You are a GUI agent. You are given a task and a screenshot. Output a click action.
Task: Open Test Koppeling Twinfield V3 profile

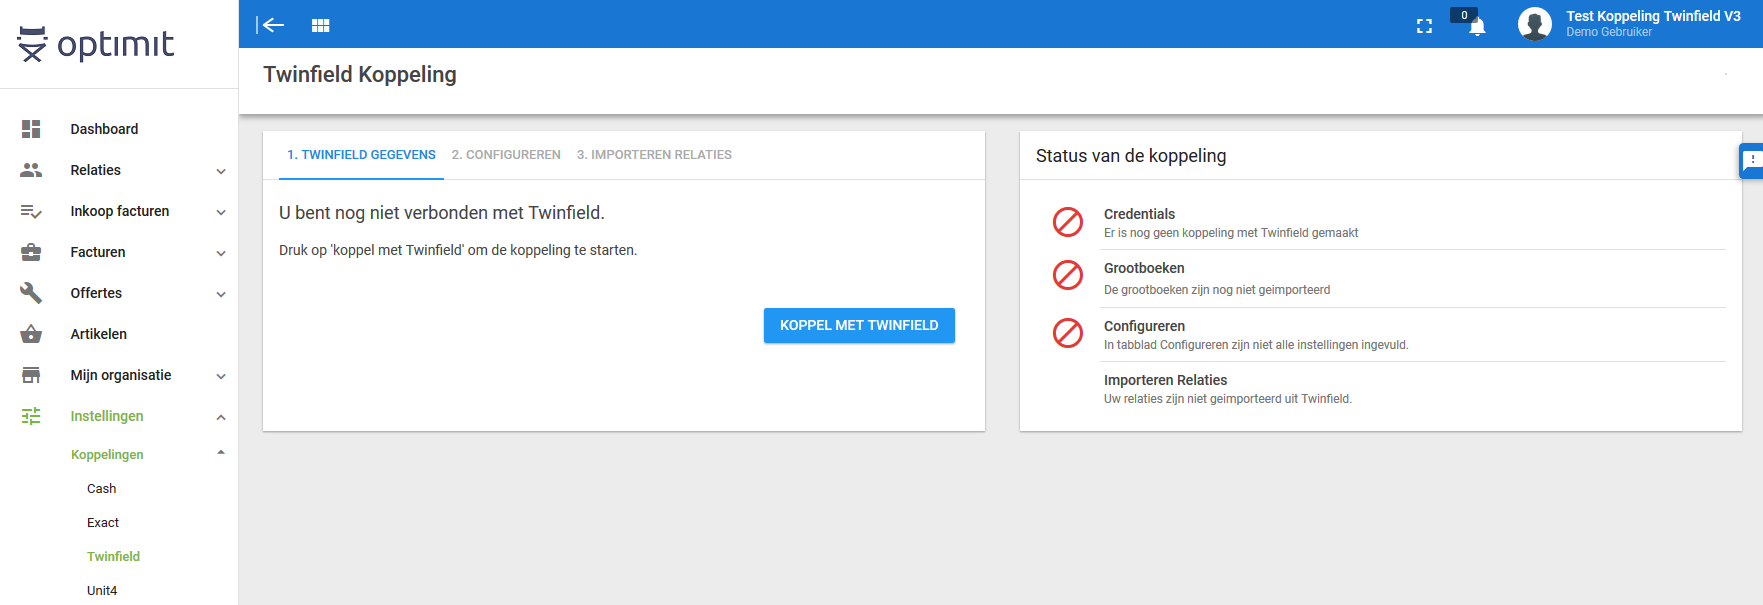[1653, 16]
